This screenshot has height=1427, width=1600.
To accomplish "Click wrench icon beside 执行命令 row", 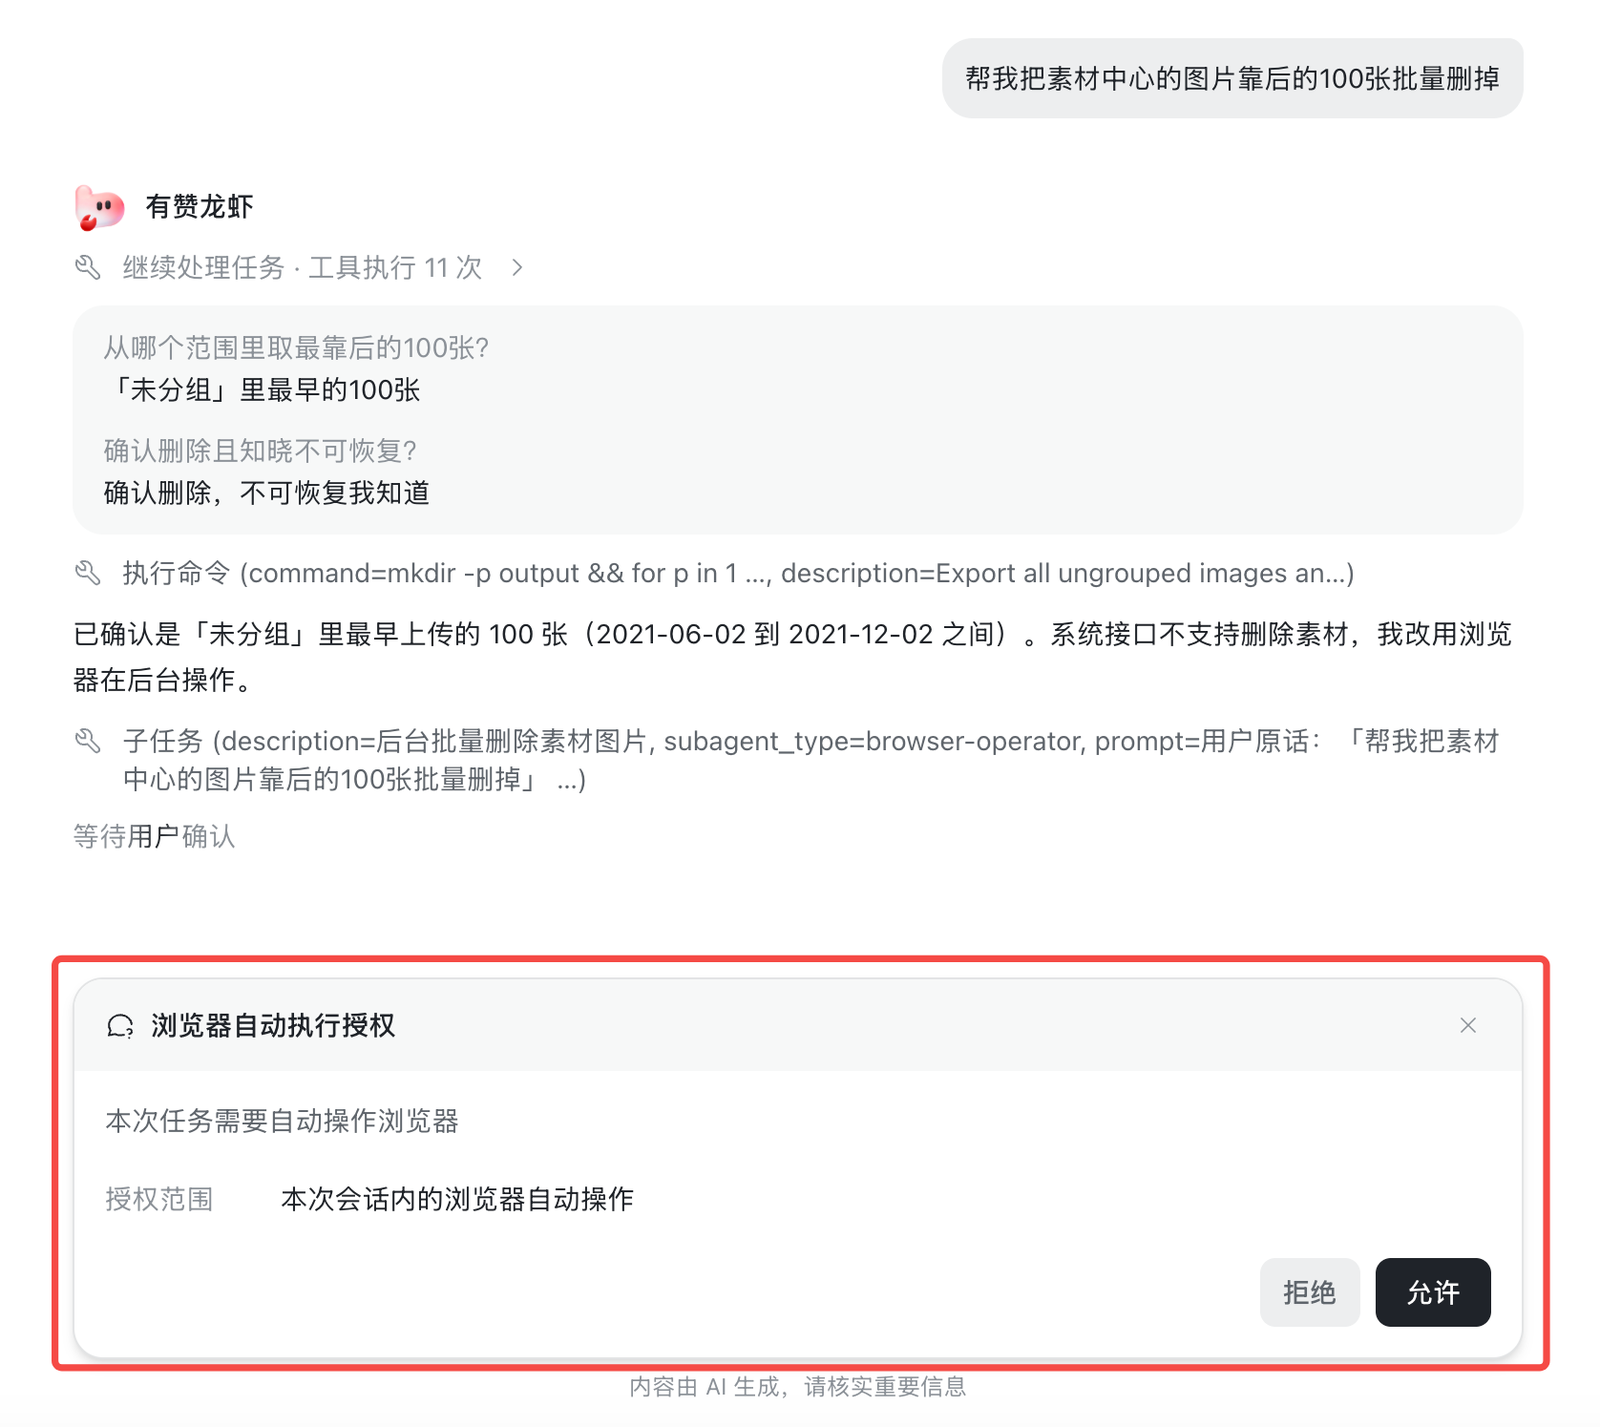I will pyautogui.click(x=88, y=573).
